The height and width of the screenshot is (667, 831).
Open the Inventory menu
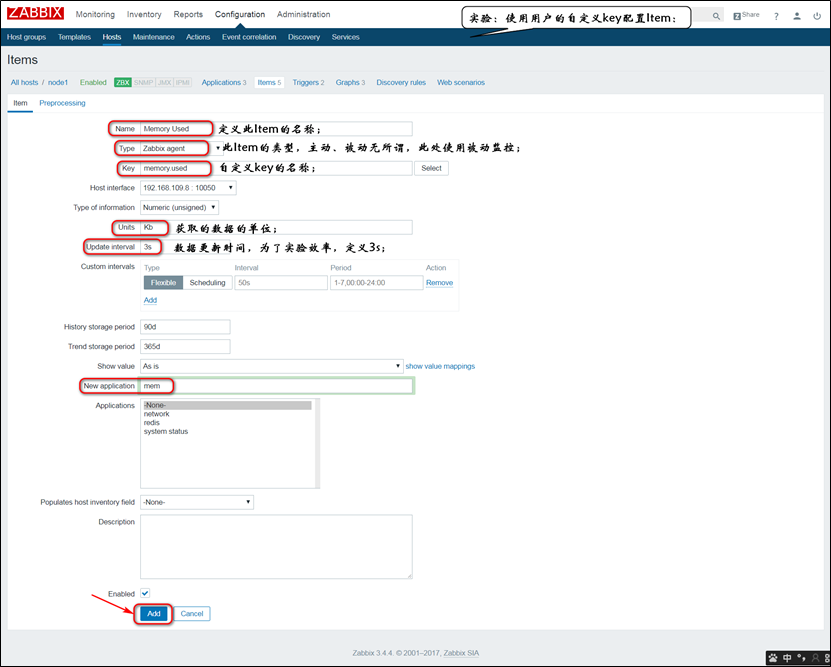(x=144, y=14)
